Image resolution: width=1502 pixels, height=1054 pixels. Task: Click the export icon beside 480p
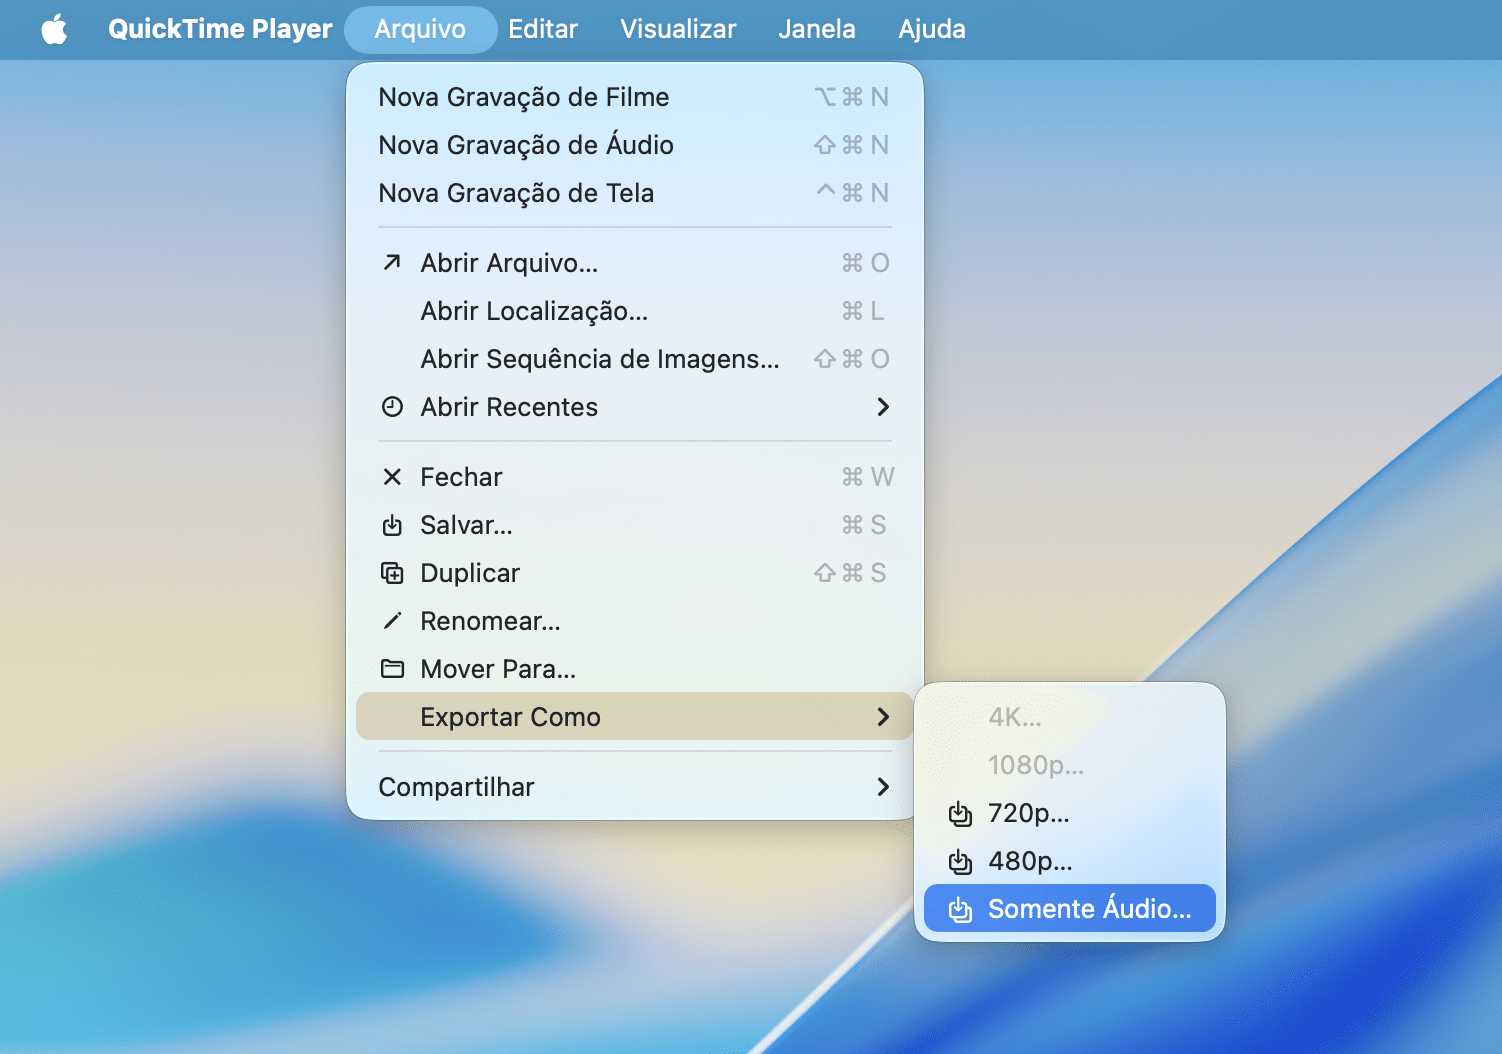coord(960,862)
